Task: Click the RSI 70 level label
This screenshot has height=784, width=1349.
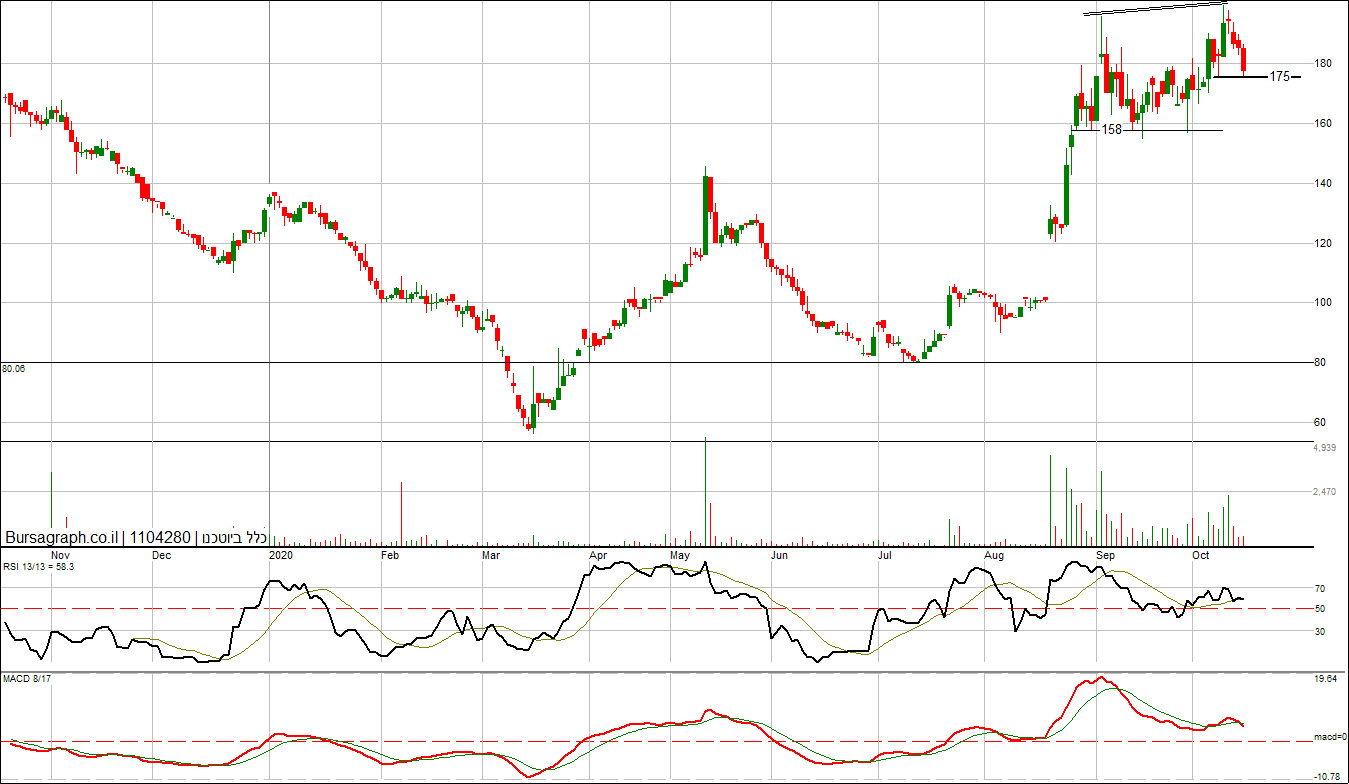Action: 1319,590
